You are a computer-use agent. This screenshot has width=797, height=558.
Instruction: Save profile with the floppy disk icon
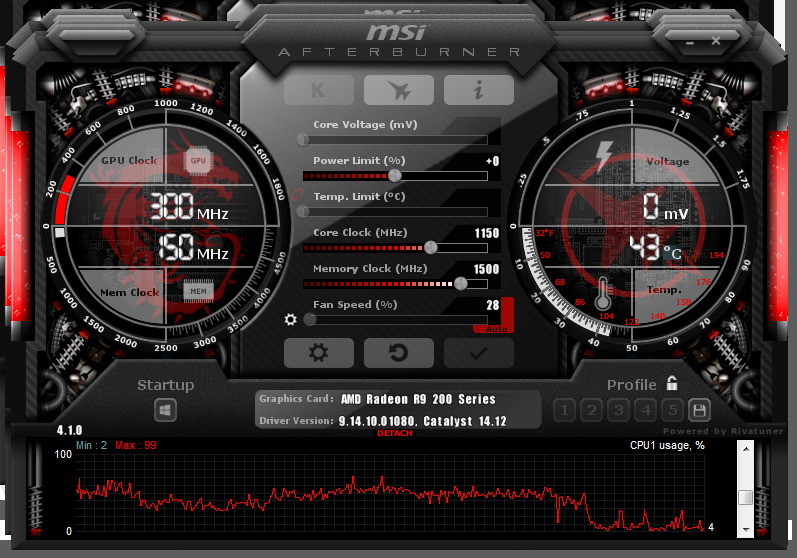(x=699, y=410)
